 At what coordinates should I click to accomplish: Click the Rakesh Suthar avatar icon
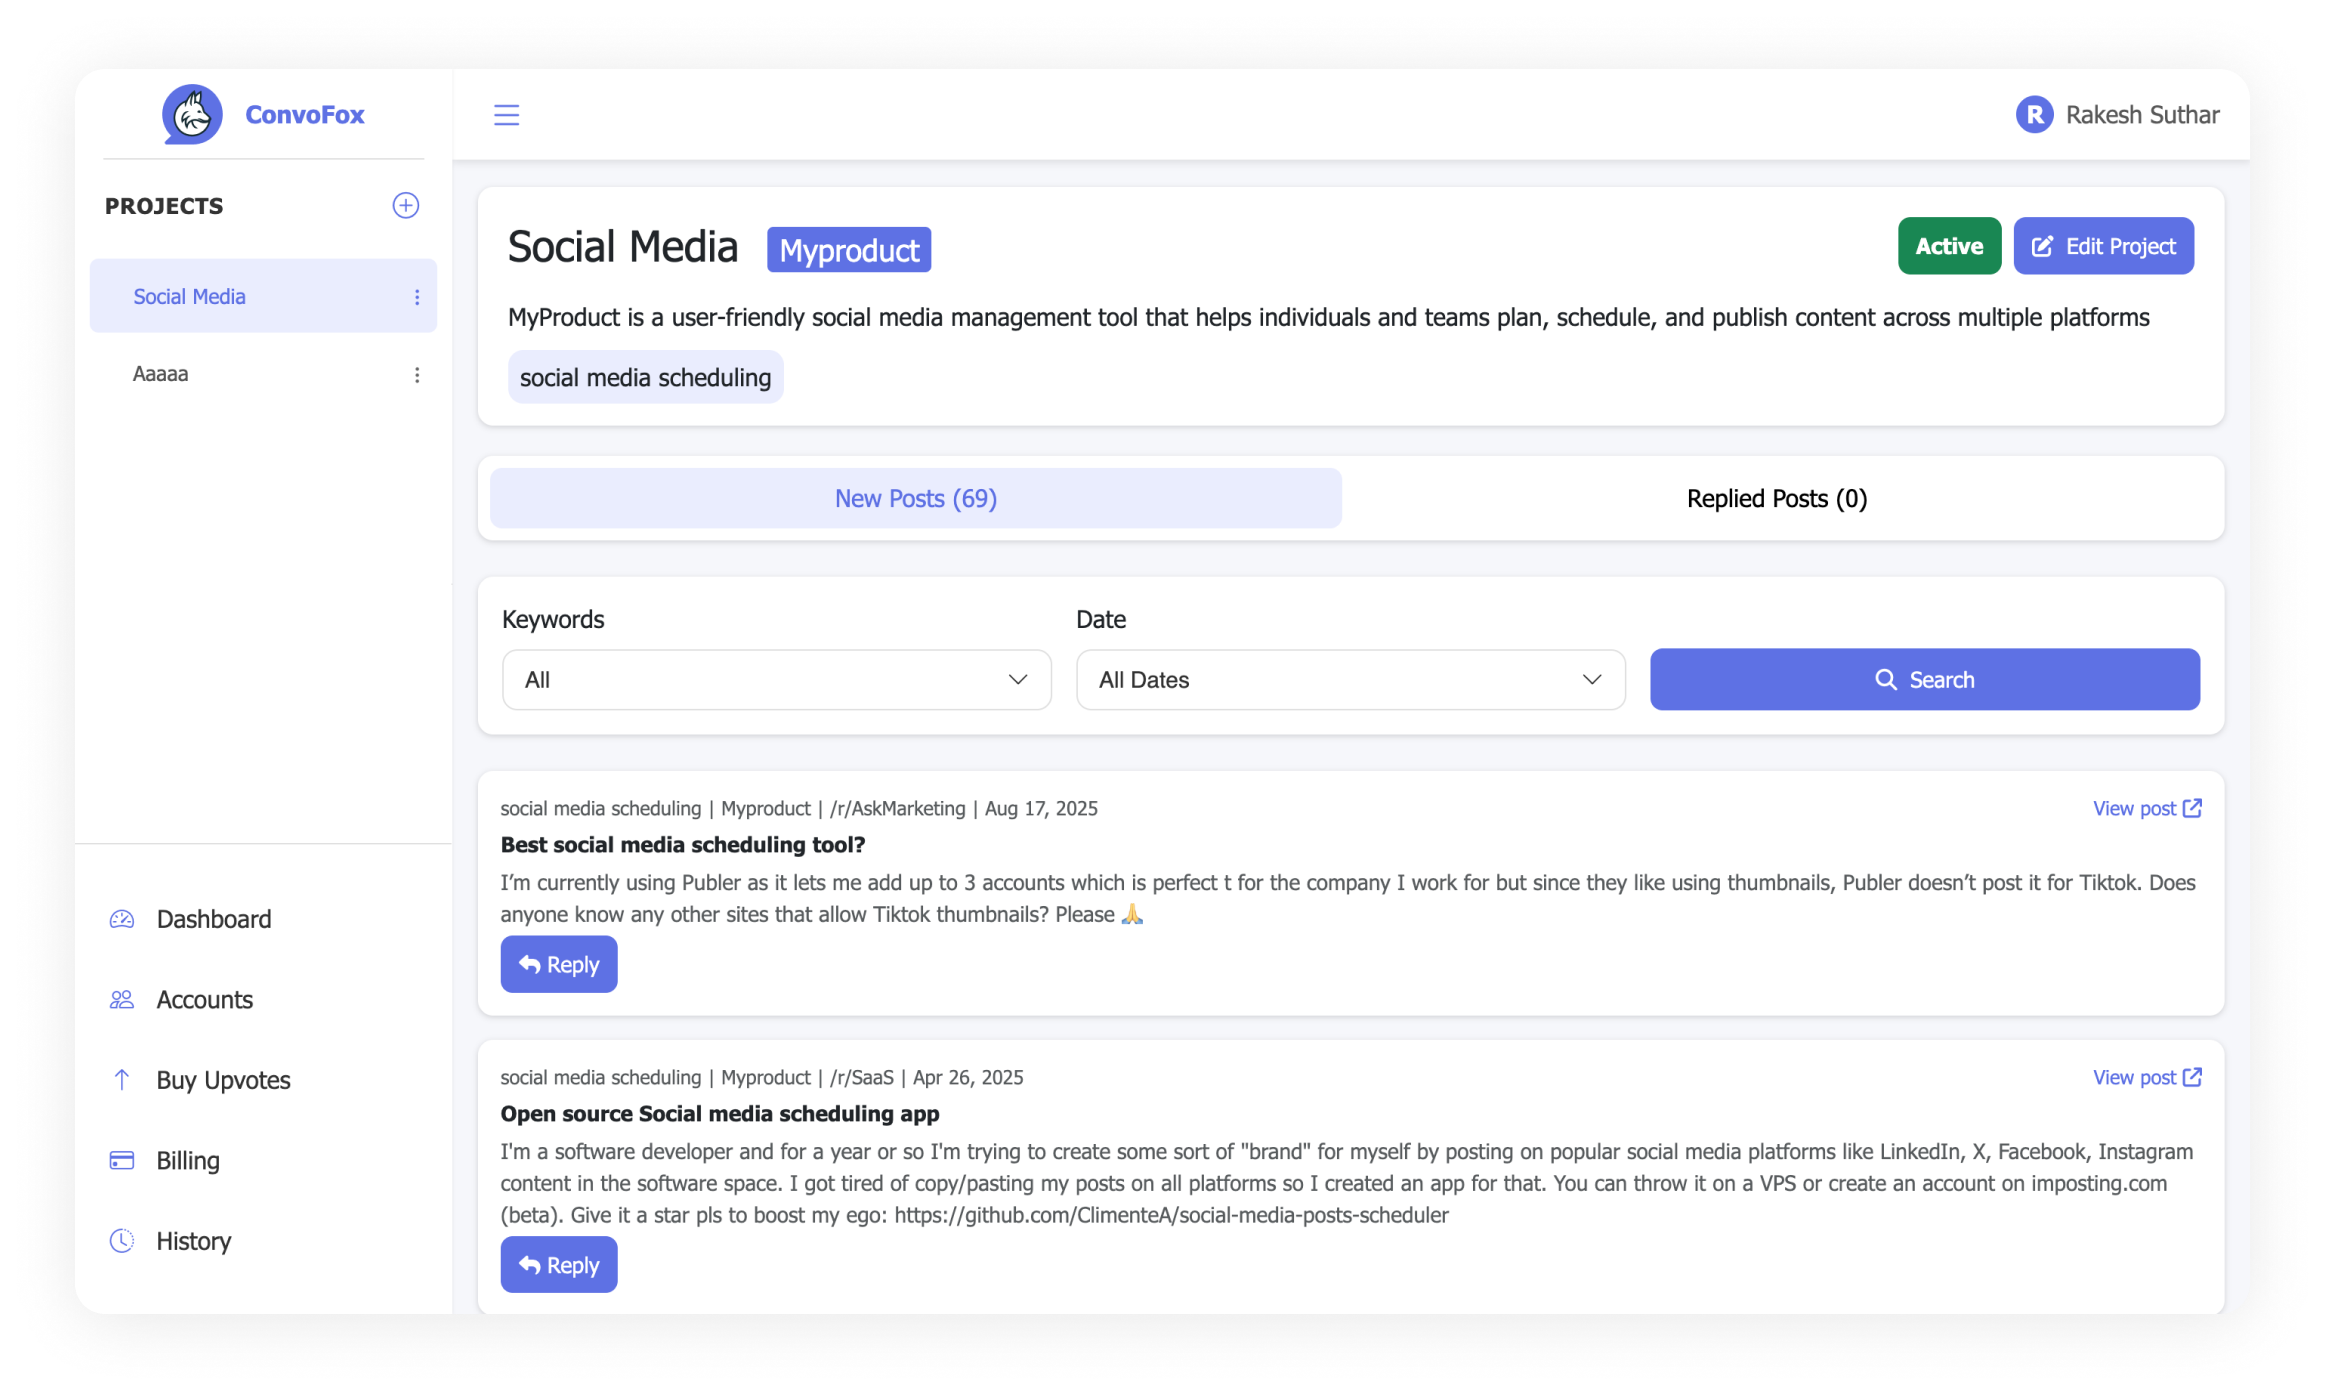(x=2034, y=114)
